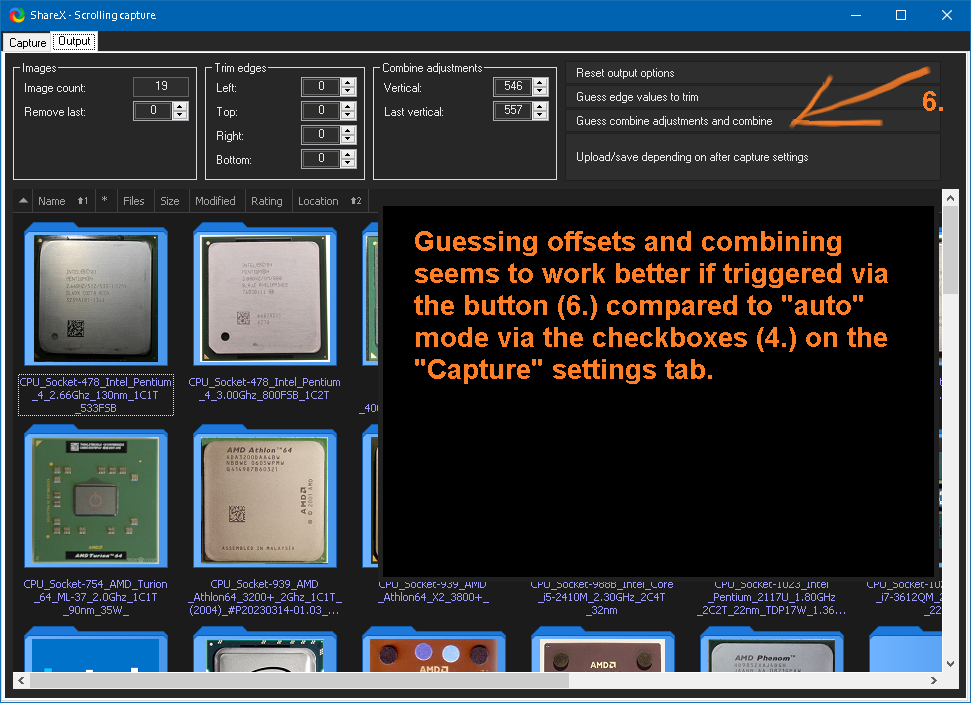Click the Image count field

[x=161, y=86]
